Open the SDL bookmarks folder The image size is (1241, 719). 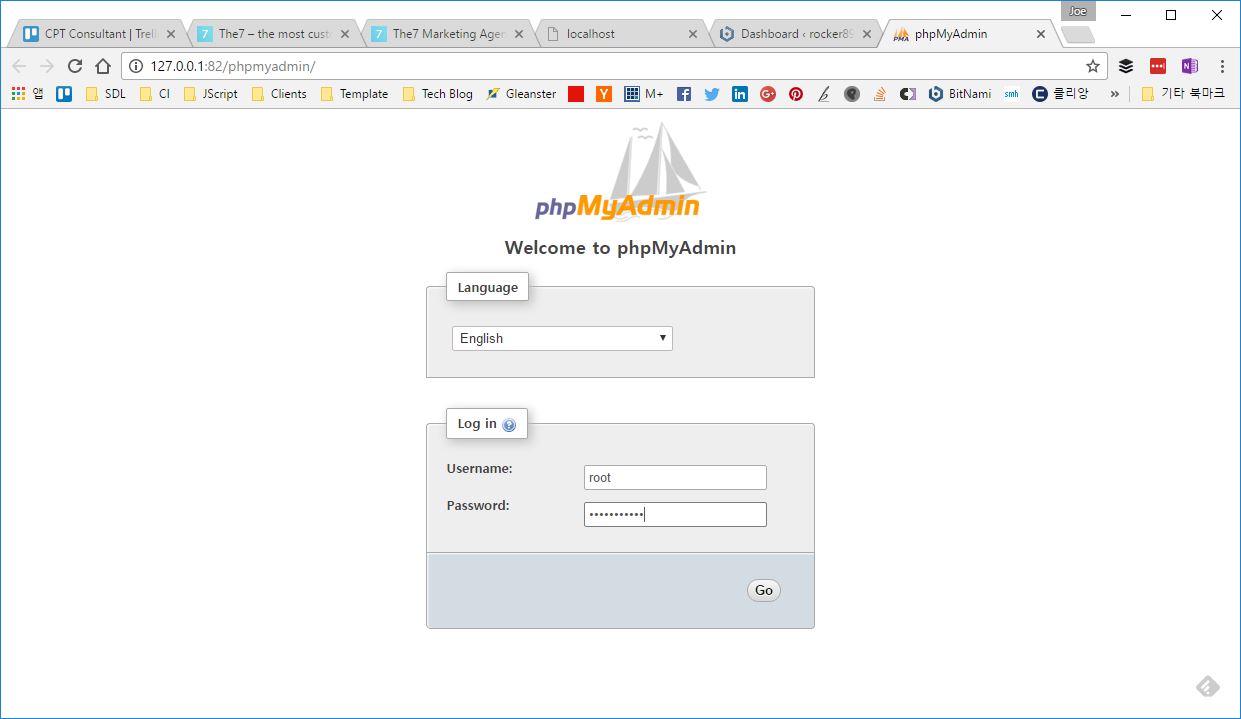pos(105,94)
